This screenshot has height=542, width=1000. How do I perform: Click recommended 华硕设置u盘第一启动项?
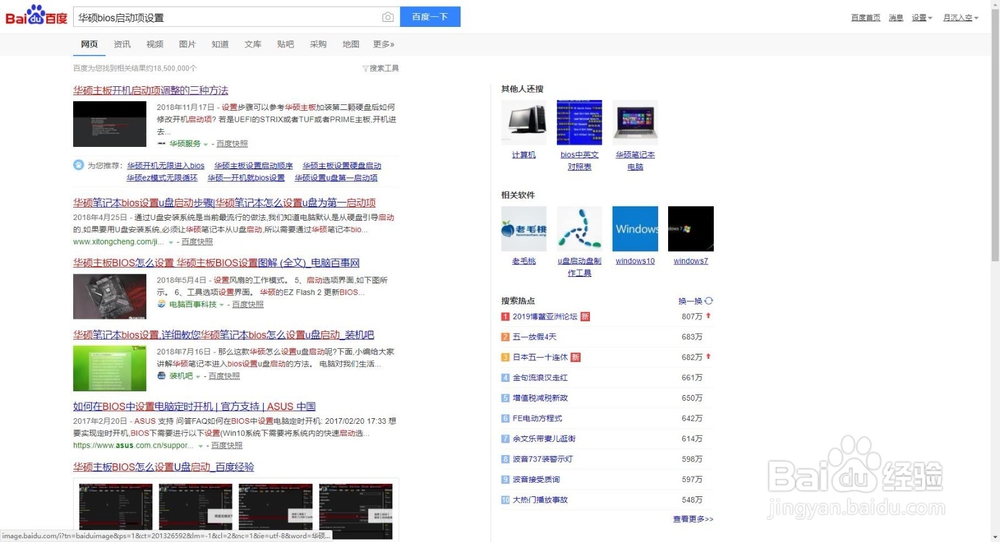(336, 178)
